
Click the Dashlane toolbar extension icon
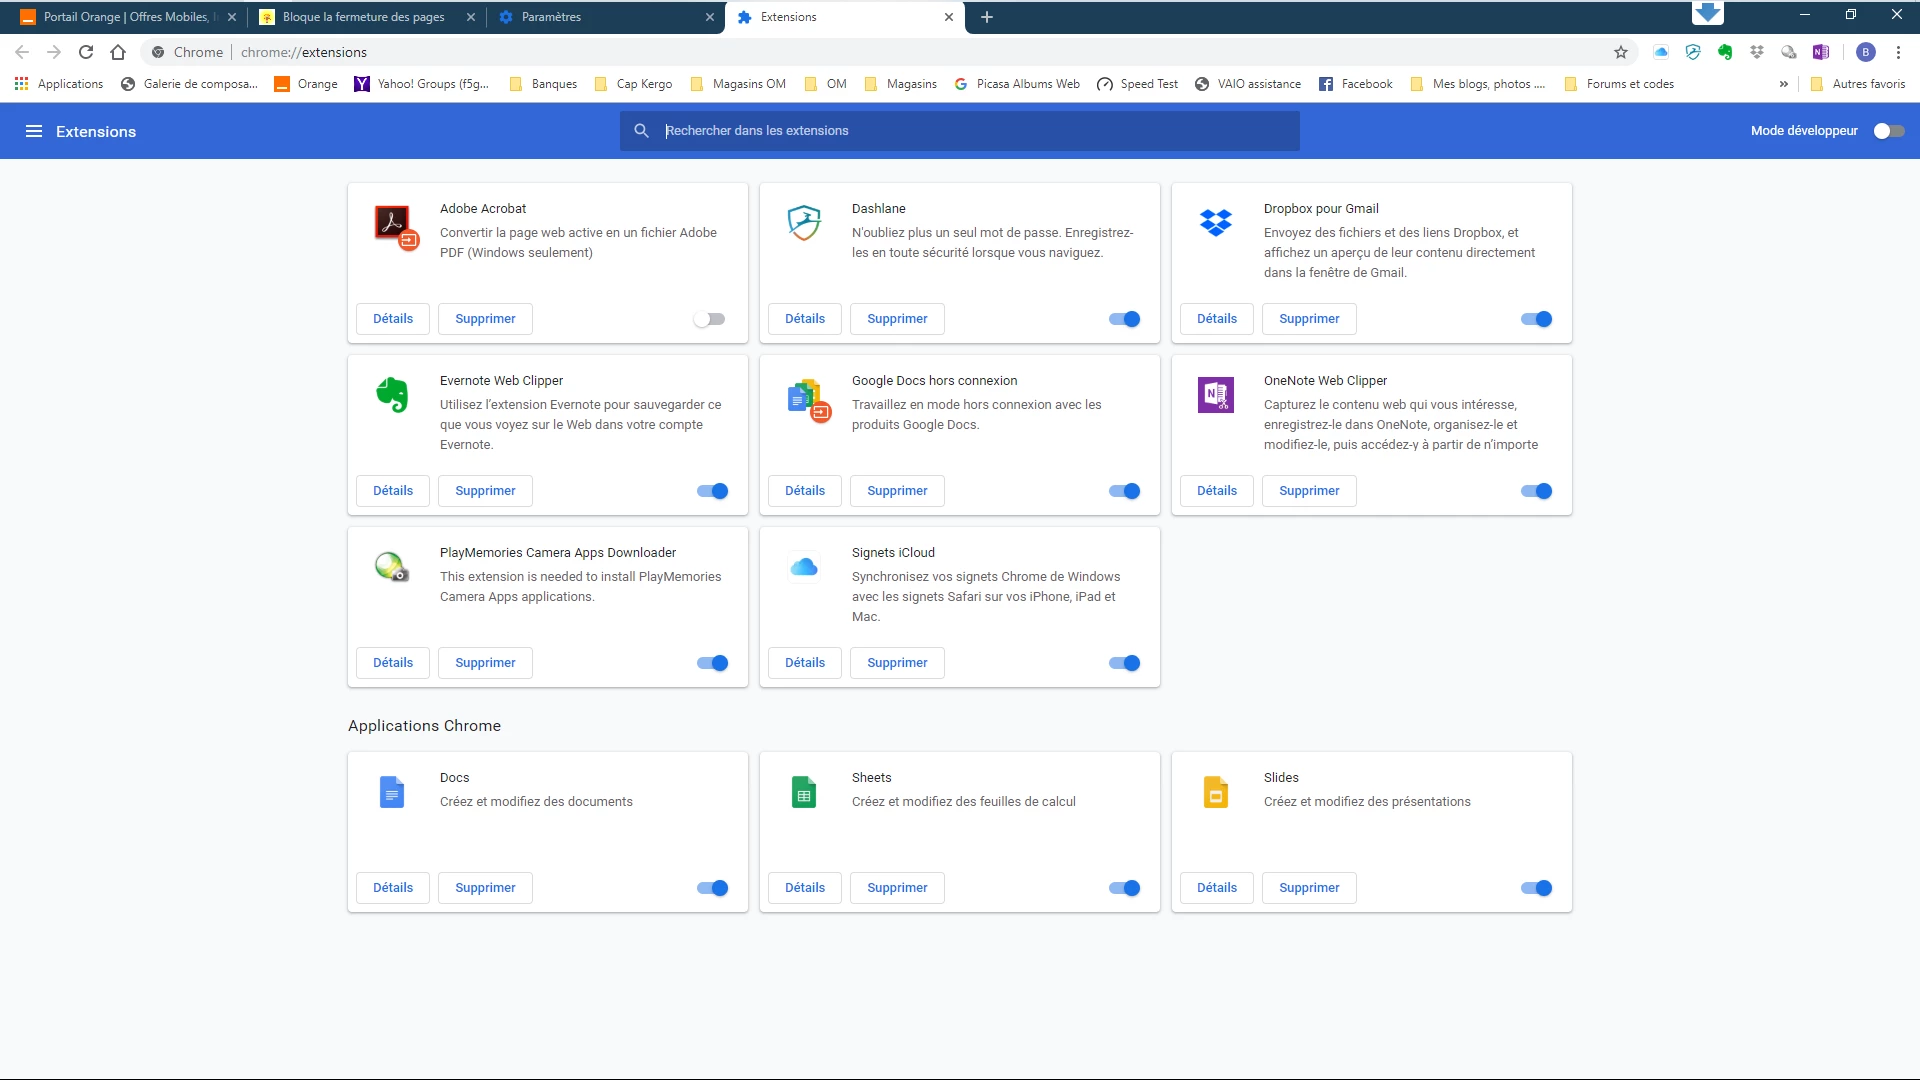pyautogui.click(x=1693, y=52)
